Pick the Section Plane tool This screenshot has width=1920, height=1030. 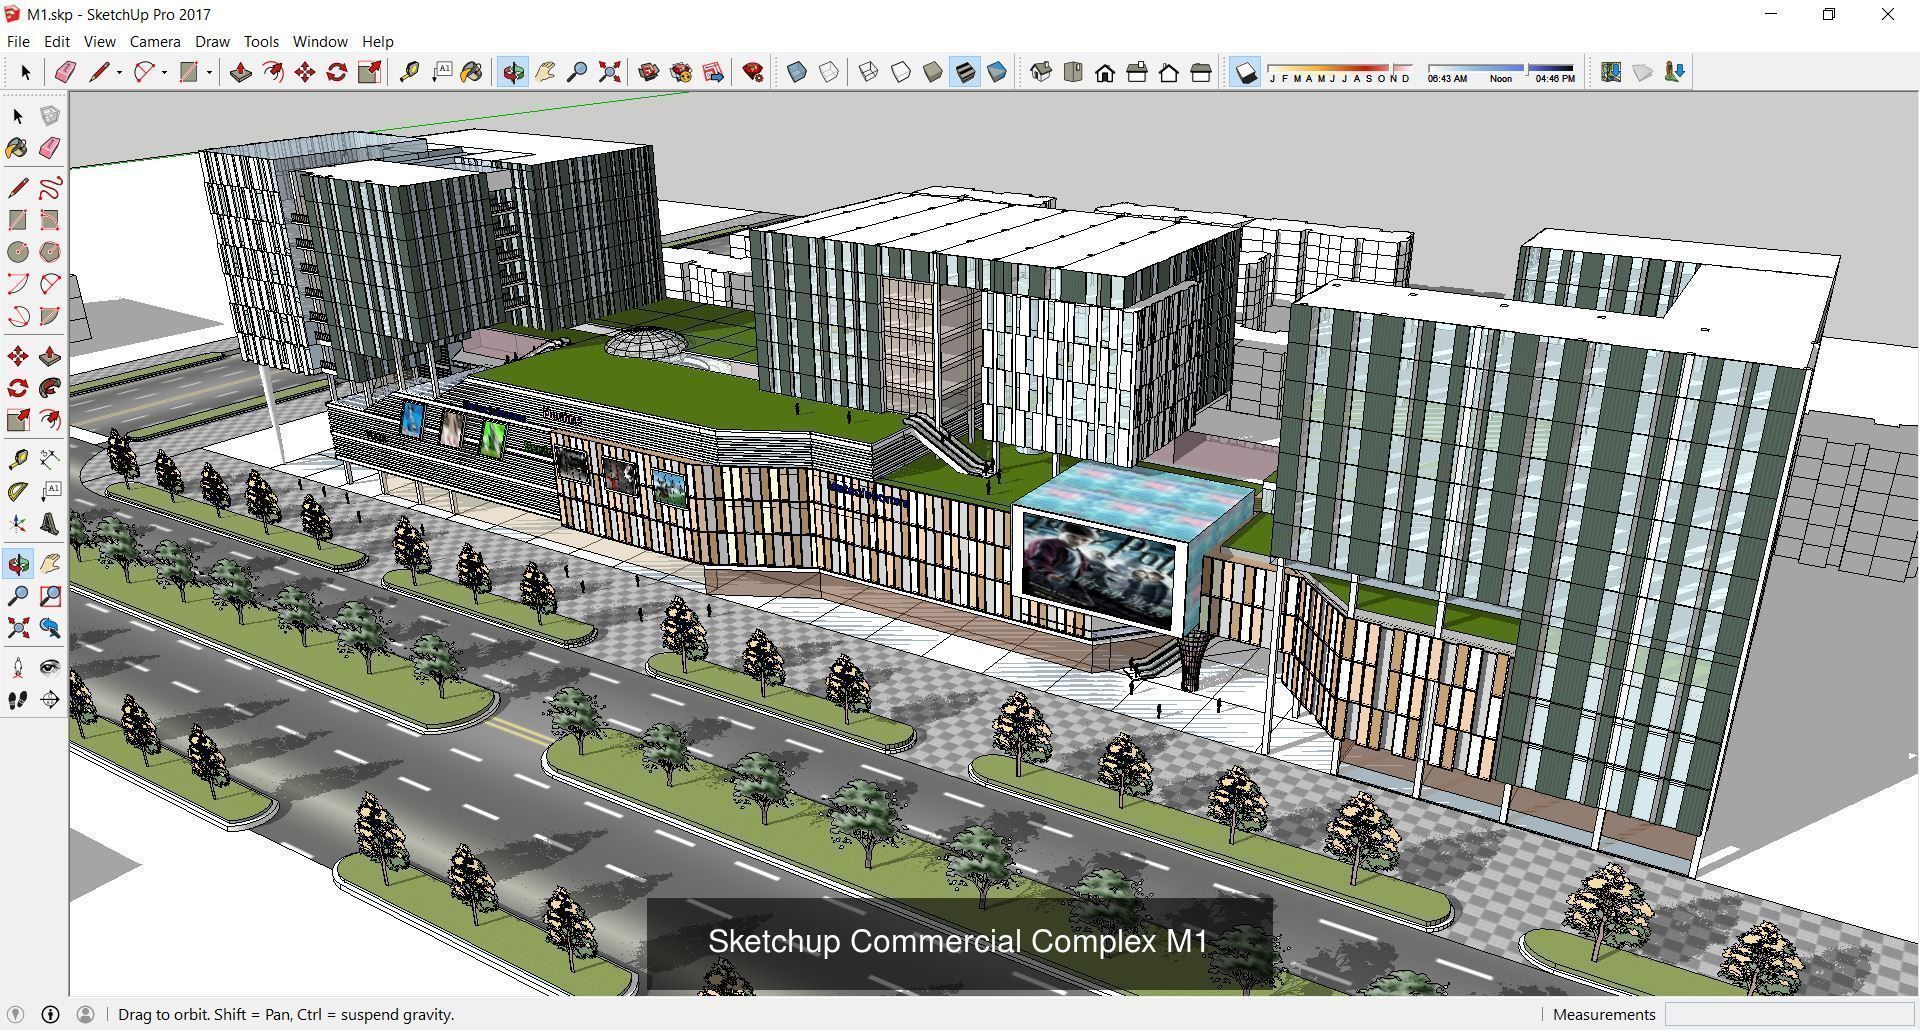(x=50, y=700)
